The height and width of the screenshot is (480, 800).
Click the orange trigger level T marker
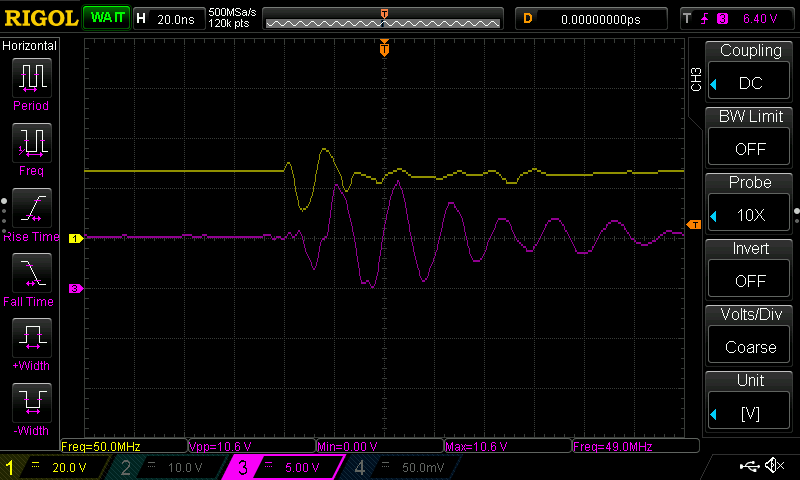click(x=694, y=224)
